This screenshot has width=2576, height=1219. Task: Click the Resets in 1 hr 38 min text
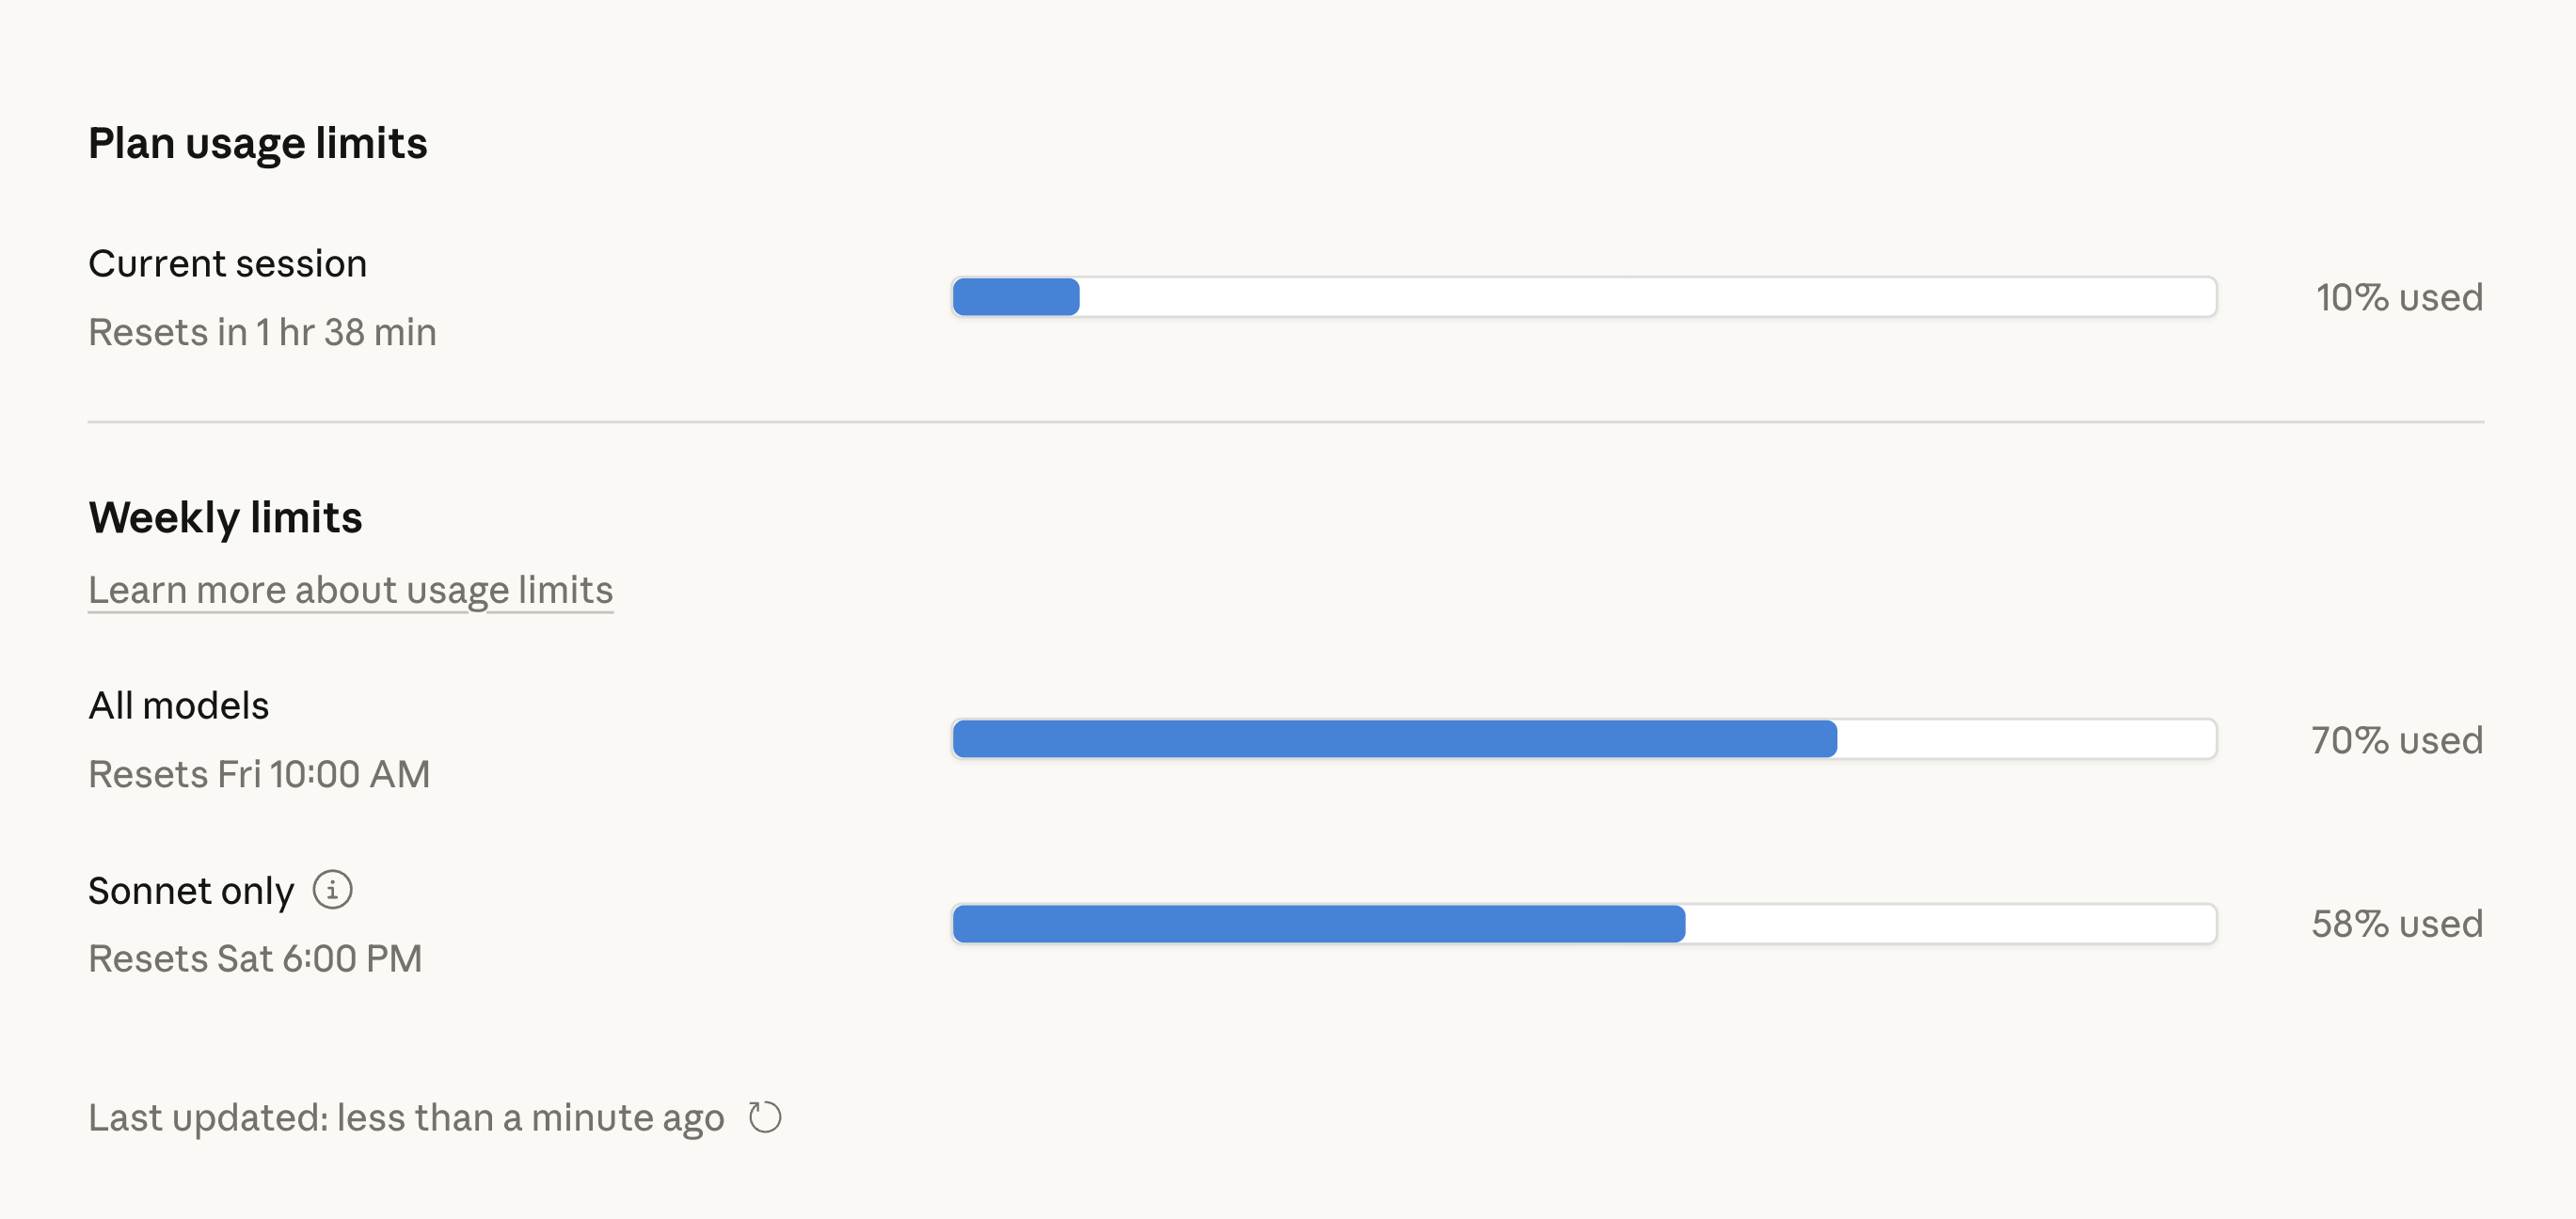[262, 332]
